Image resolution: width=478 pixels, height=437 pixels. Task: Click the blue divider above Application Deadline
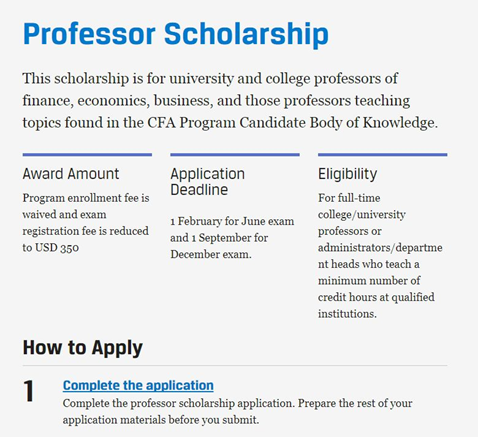[x=235, y=155]
